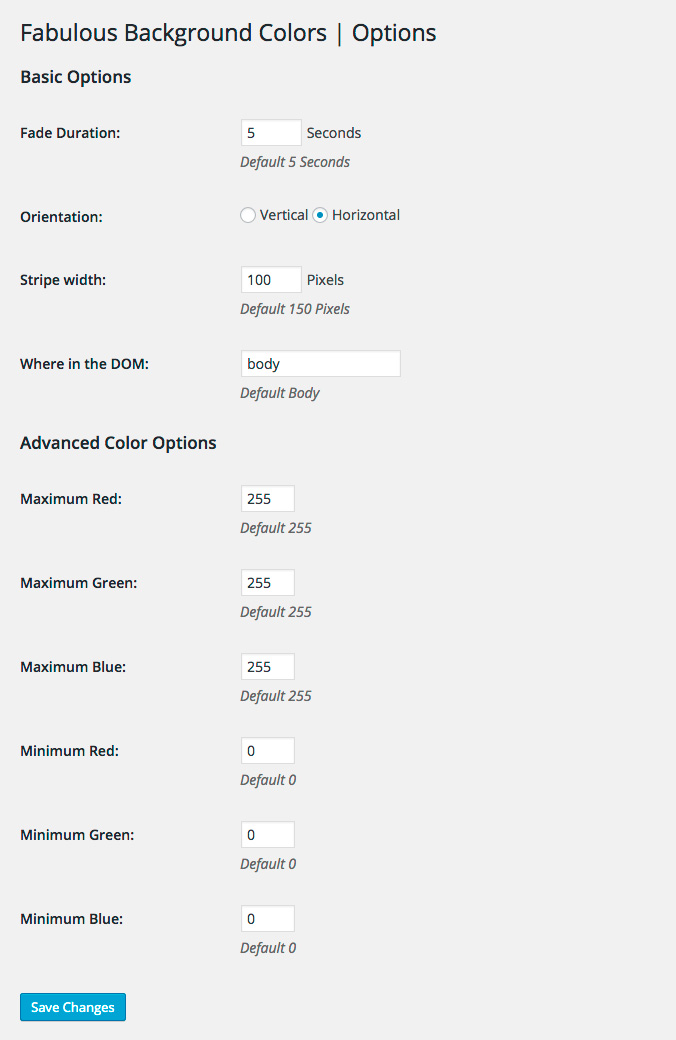Viewport: 676px width, 1040px height.
Task: Select the Horizontal orientation radio button
Action: [x=320, y=215]
